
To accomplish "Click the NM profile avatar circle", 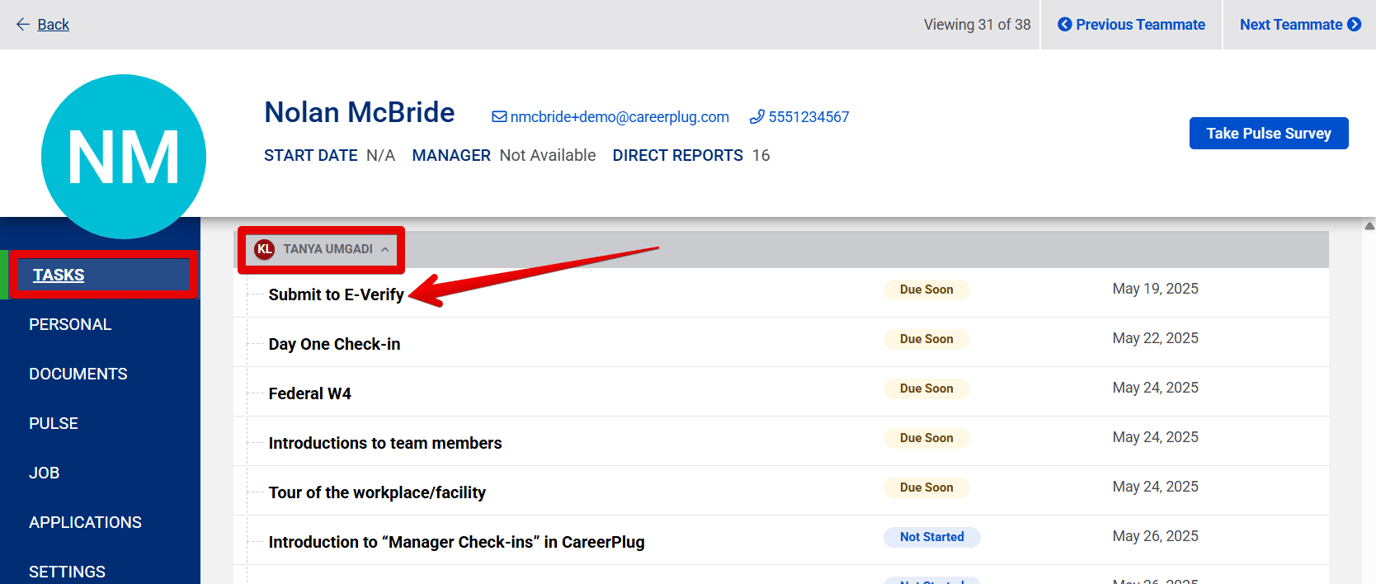I will point(123,155).
